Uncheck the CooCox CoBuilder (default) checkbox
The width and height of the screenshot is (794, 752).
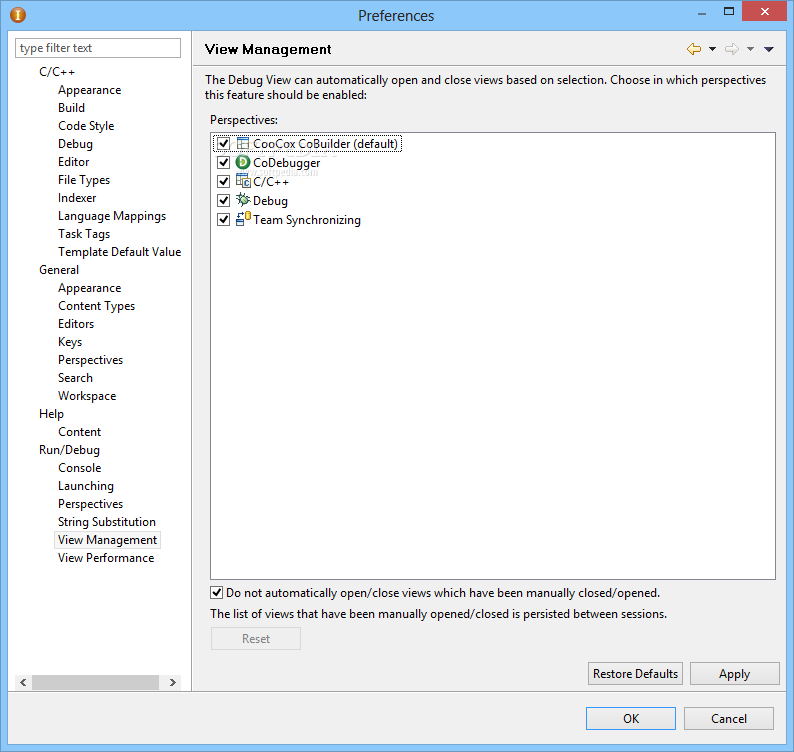223,144
